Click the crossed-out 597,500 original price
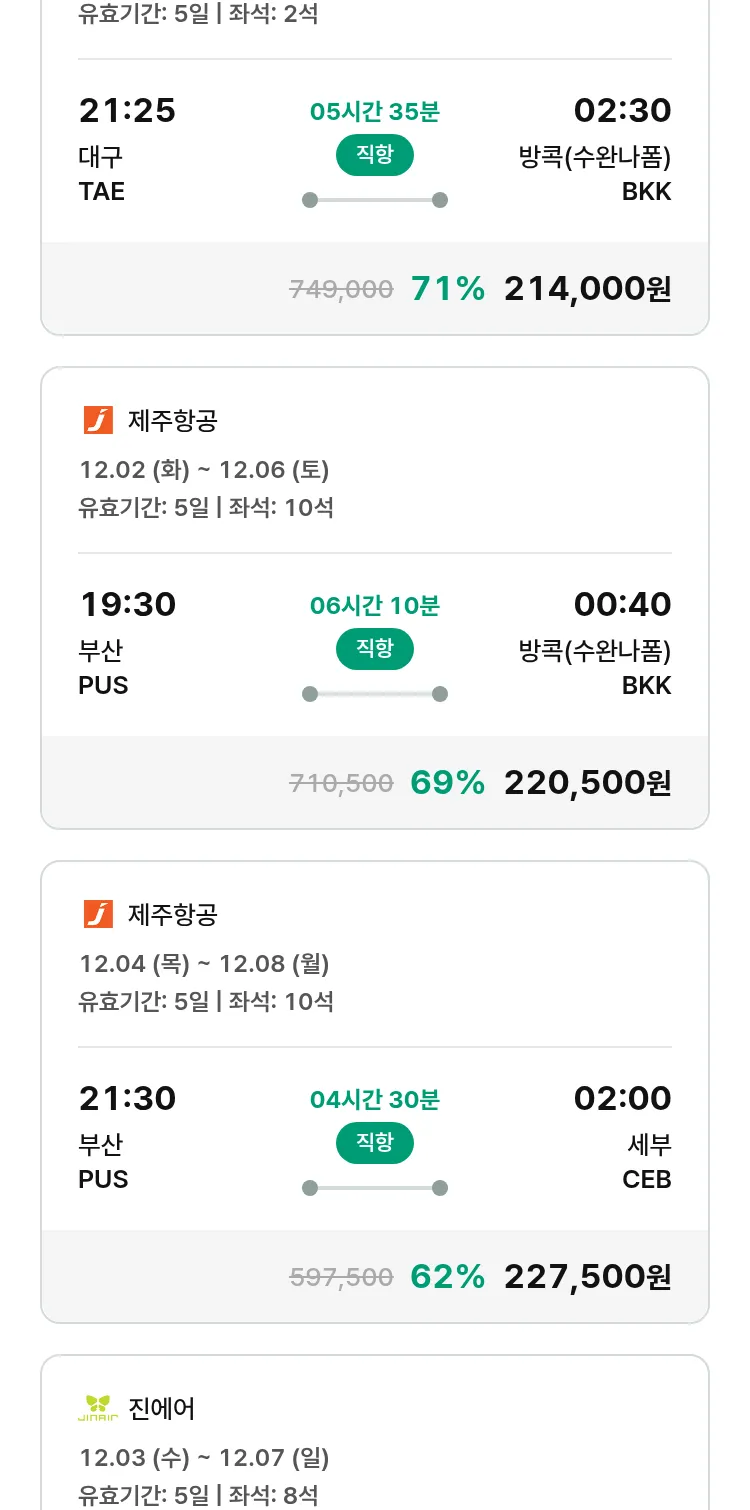The height and width of the screenshot is (1510, 750). click(x=341, y=1277)
